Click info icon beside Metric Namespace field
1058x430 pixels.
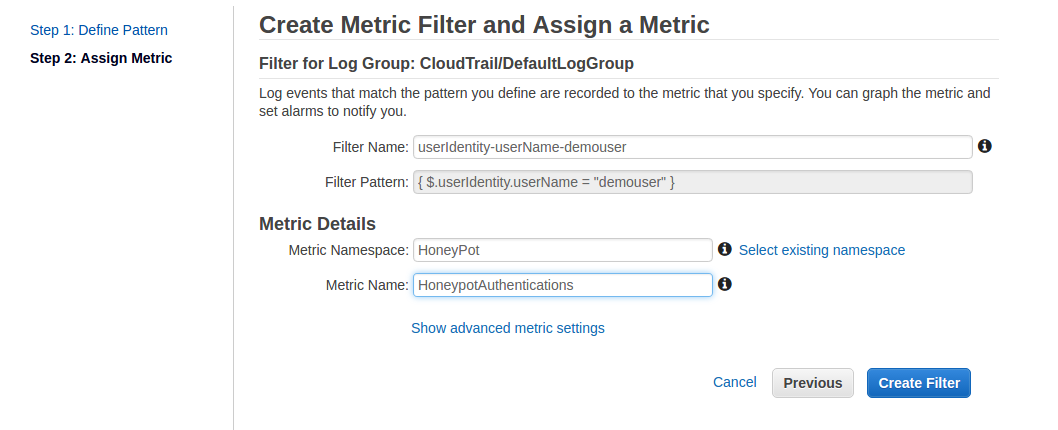(725, 249)
